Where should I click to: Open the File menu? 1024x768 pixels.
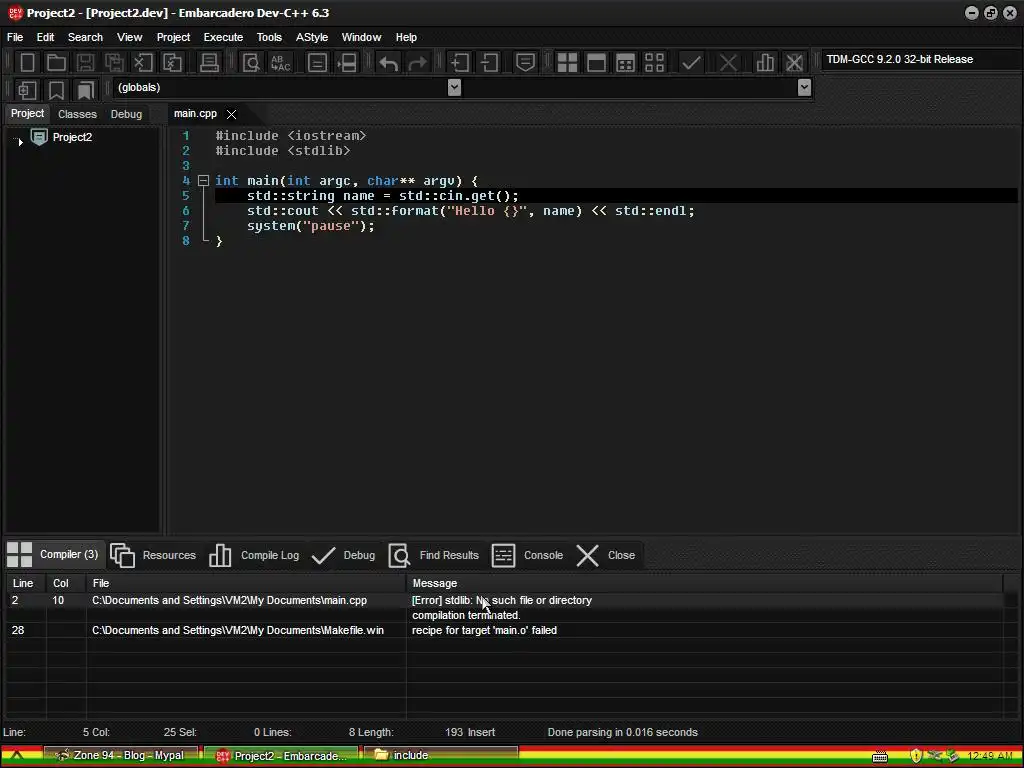pos(15,37)
